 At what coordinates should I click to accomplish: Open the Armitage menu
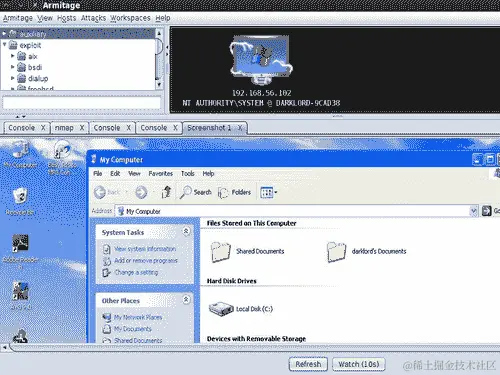18,18
